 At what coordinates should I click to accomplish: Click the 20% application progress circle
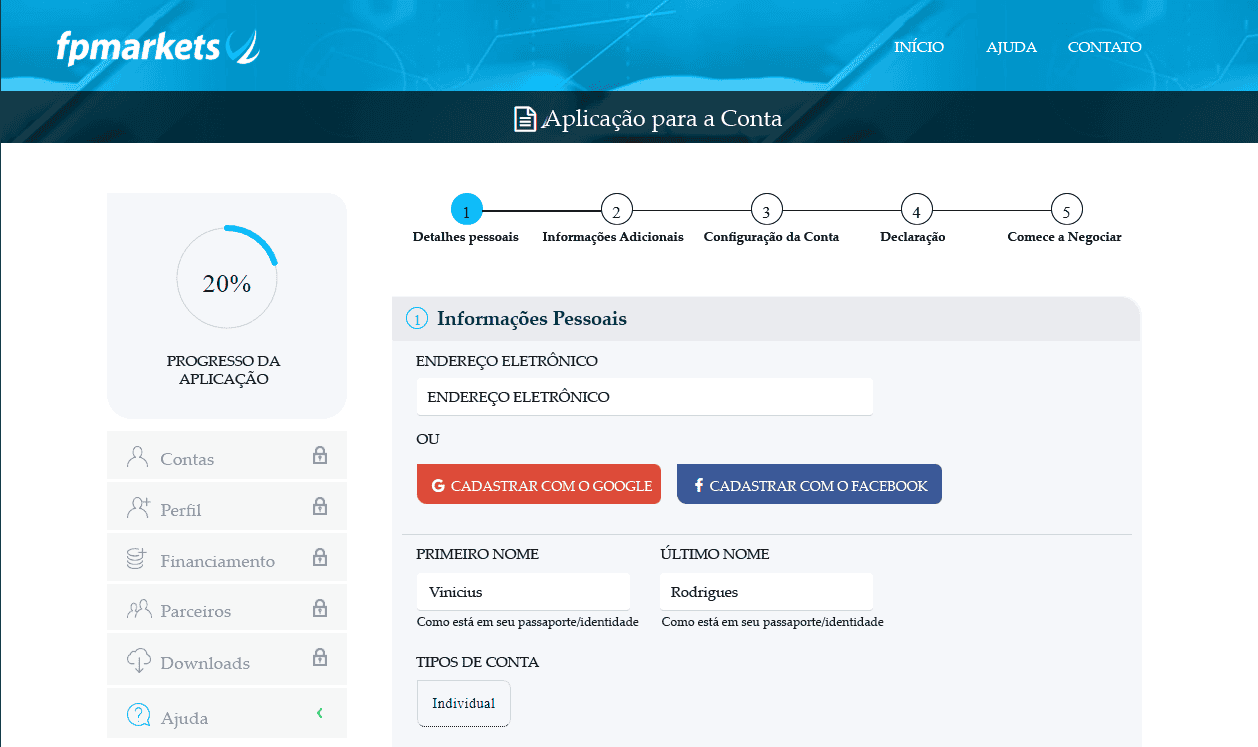point(226,277)
